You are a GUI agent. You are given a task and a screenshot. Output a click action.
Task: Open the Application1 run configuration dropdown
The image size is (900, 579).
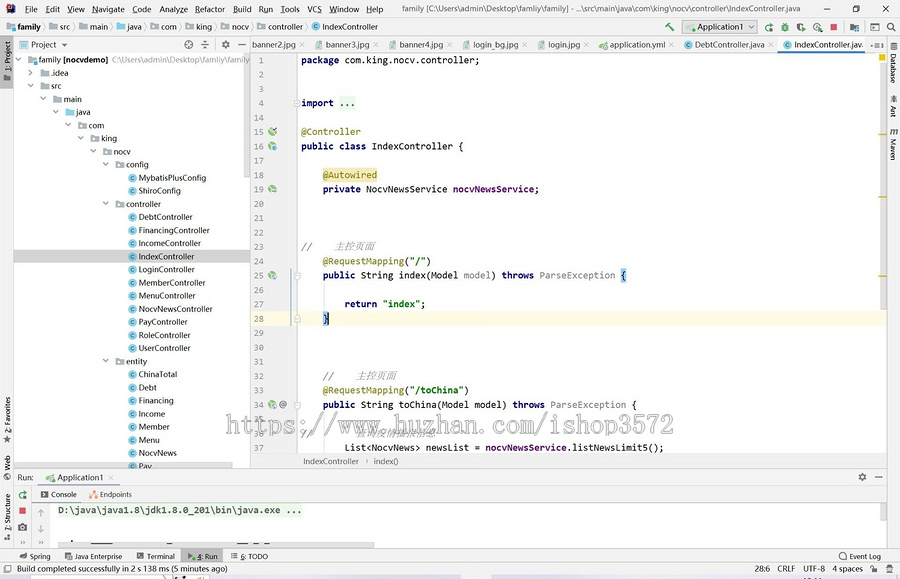coord(720,26)
